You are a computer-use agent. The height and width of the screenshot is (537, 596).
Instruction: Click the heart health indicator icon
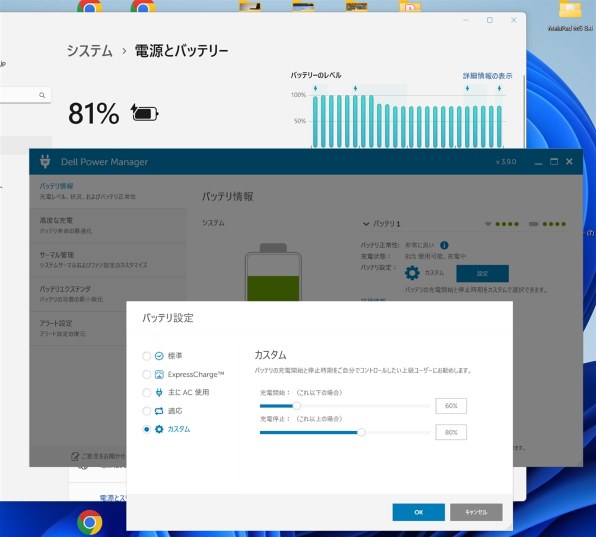[488, 224]
